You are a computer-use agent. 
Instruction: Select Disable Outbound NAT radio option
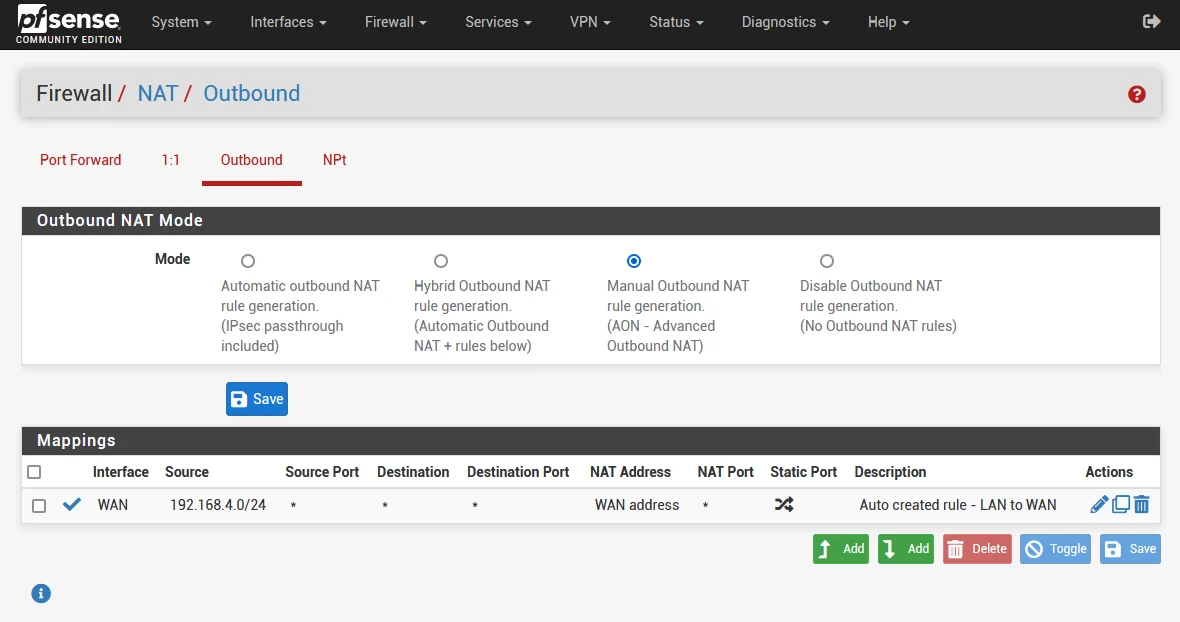tap(827, 261)
